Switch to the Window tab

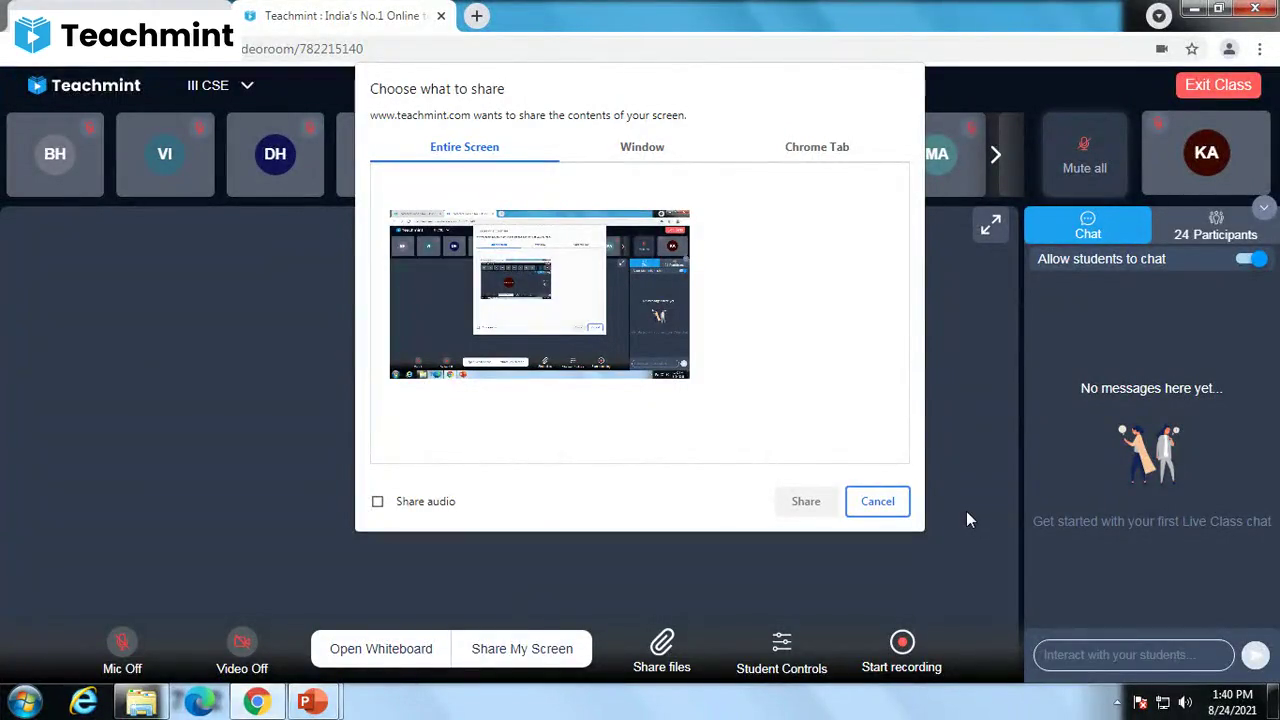[x=642, y=147]
